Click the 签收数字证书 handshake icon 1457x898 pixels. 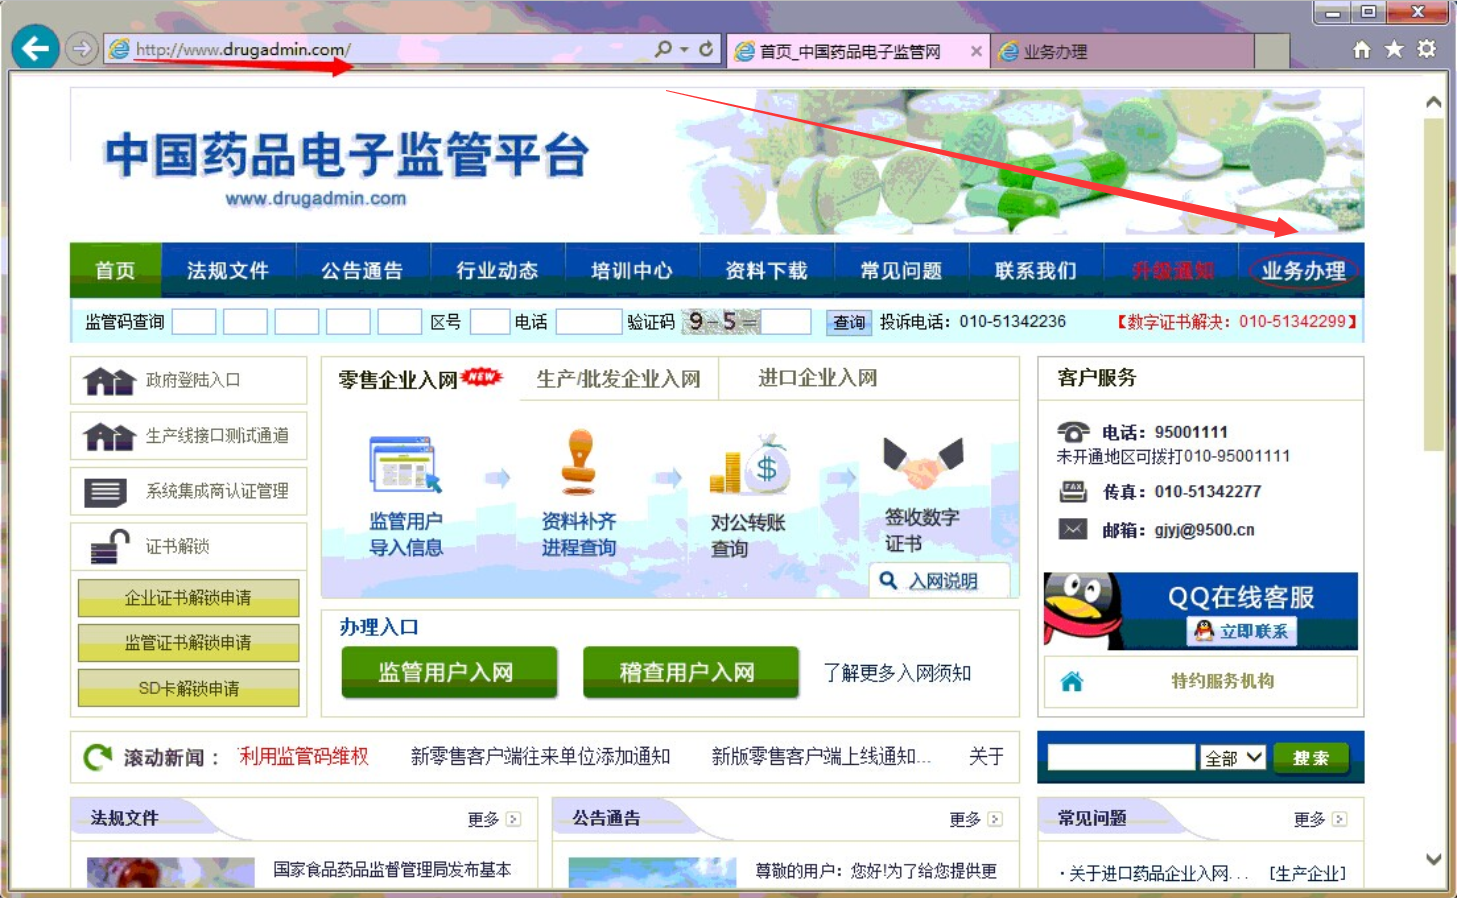coord(922,461)
